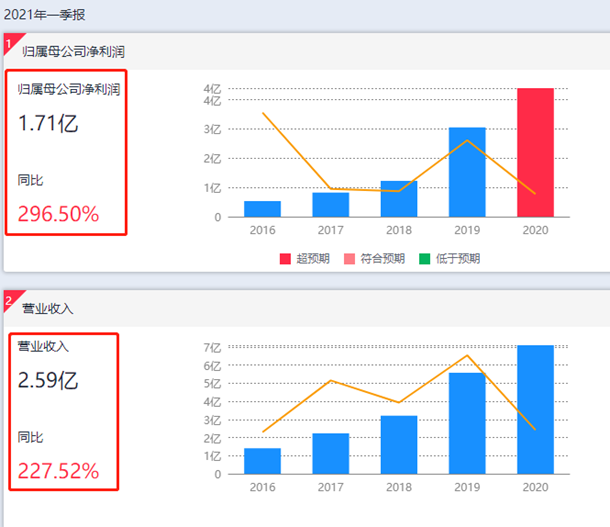Select the 2019 bar in net profit chart

click(x=467, y=172)
